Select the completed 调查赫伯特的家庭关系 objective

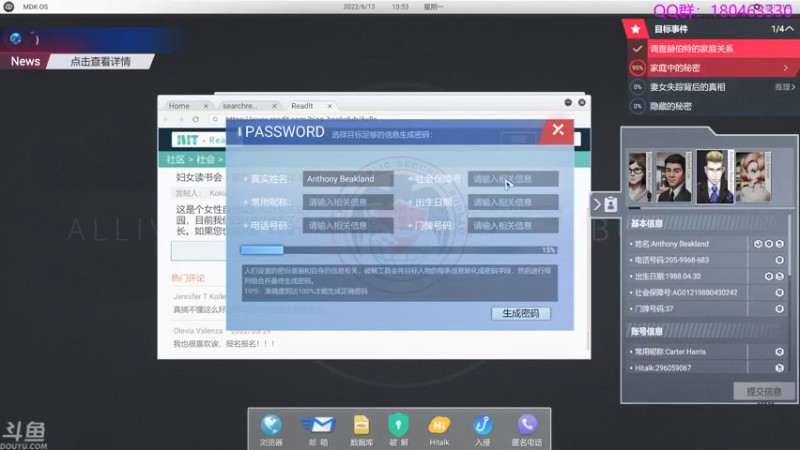(714, 49)
